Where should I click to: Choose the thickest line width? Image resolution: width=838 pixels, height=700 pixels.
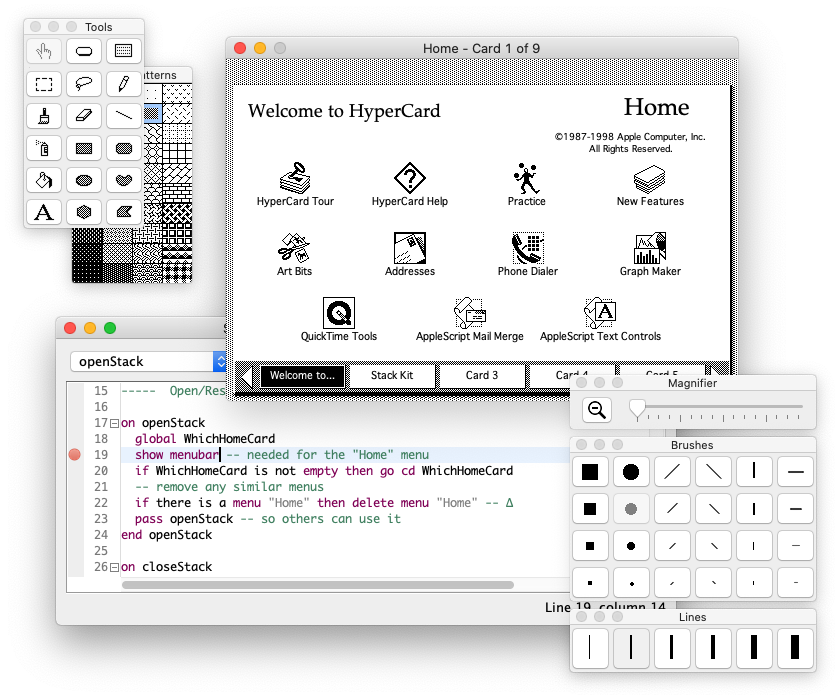point(796,648)
